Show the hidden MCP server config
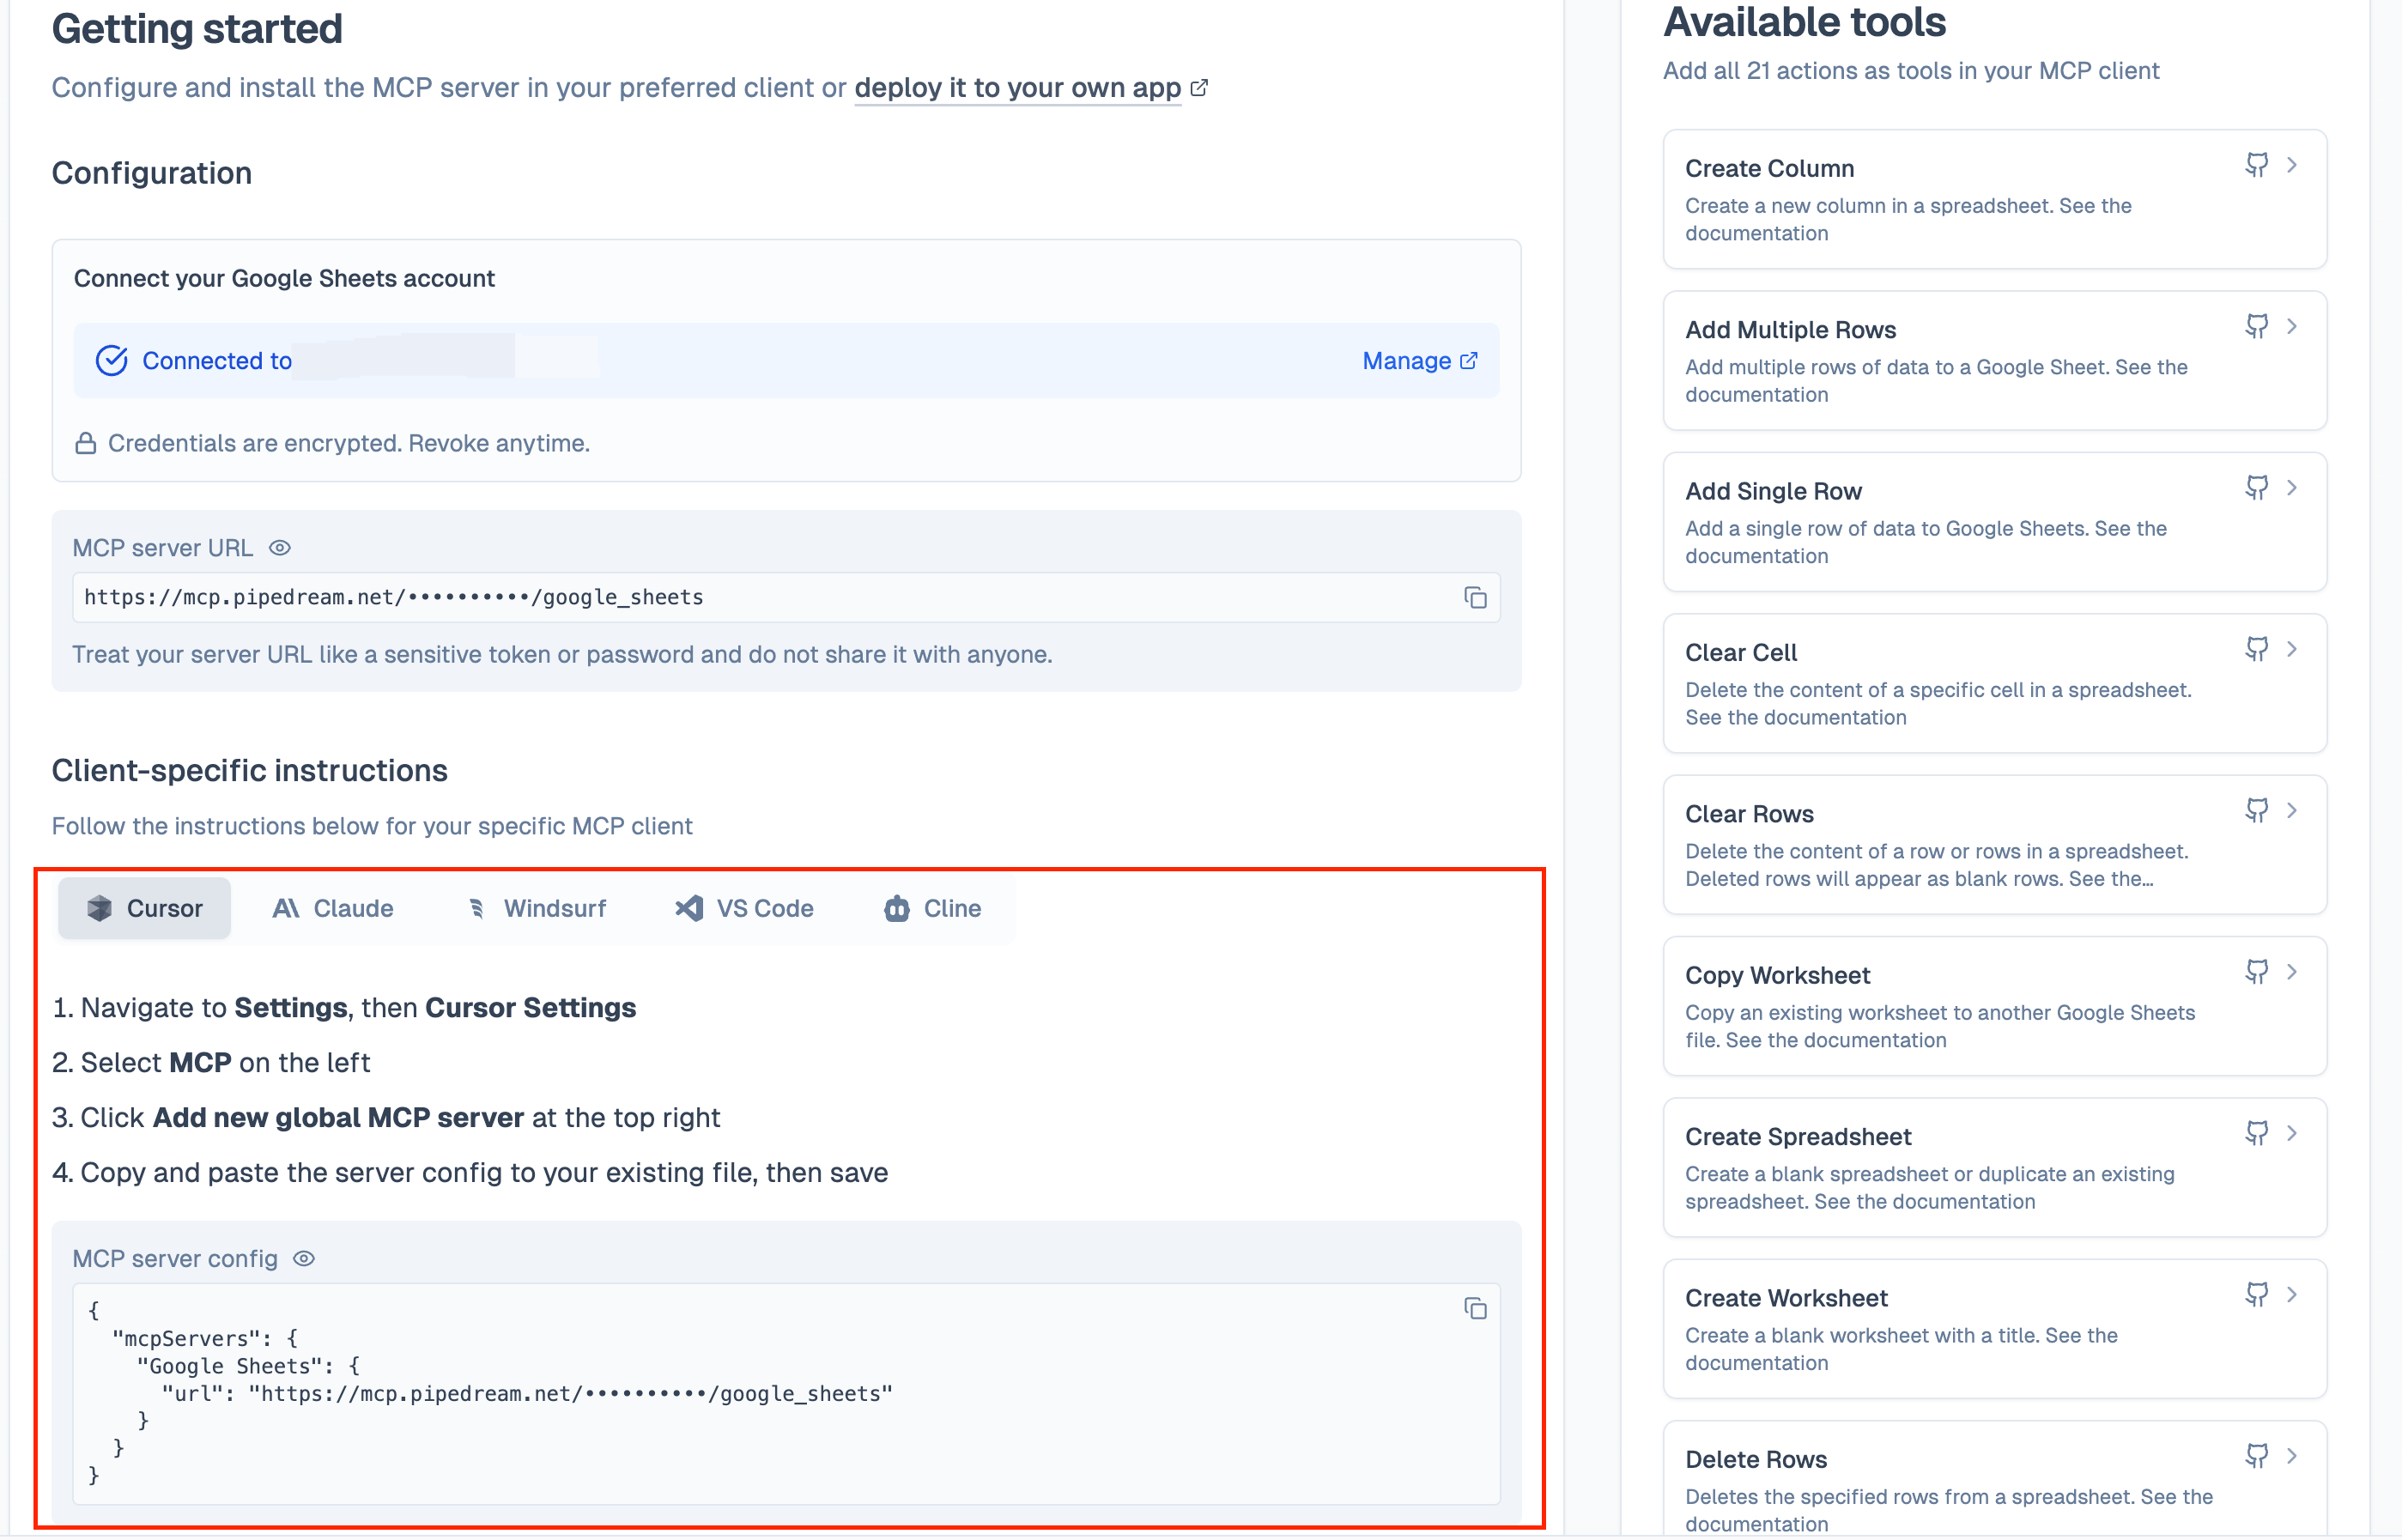Image resolution: width=2402 pixels, height=1540 pixels. tap(304, 1259)
